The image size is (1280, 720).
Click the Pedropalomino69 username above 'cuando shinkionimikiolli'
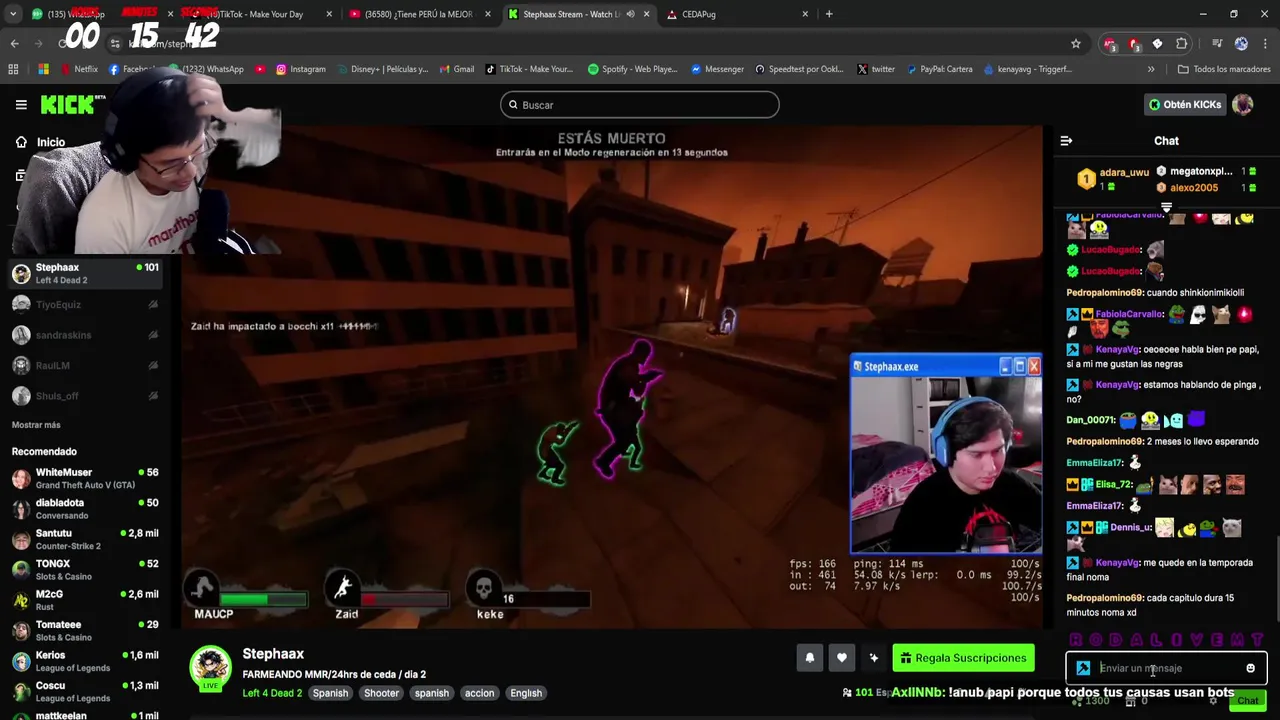pos(1105,293)
